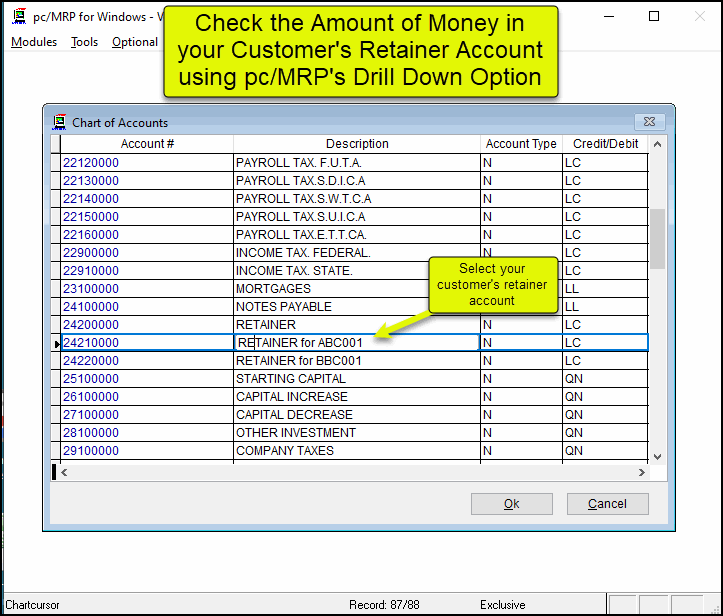Screen dimensions: 723x616
Task: Click the QN cell for STARTING CAPITAL
Action: point(605,379)
